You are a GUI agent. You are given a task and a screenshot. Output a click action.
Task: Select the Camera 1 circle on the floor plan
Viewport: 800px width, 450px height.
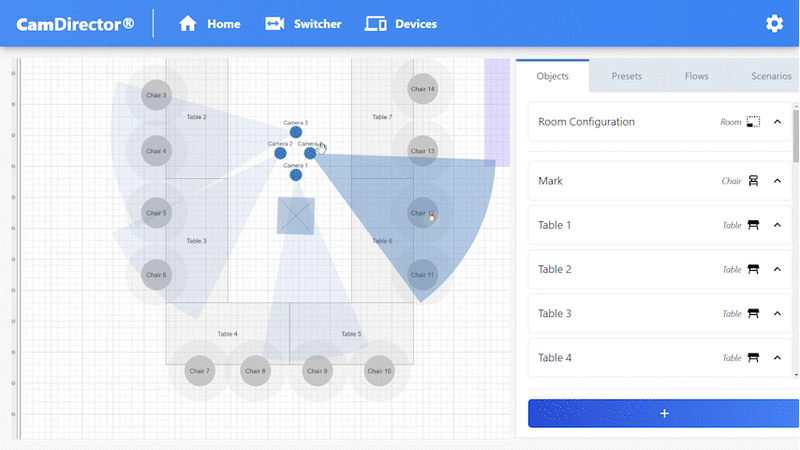(295, 175)
